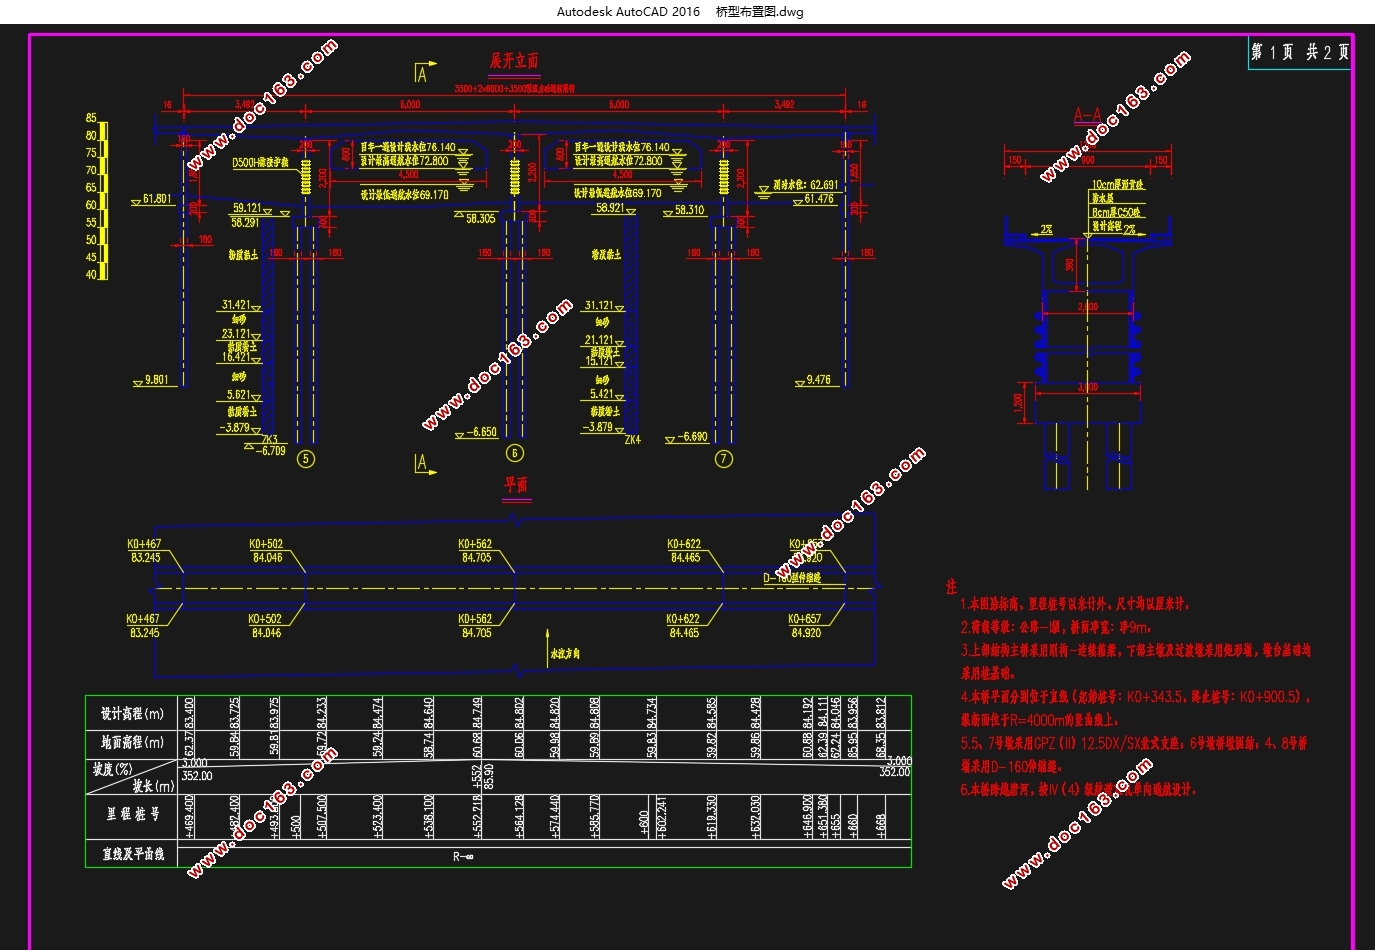Click the upper K0+467 station label

pyautogui.click(x=144, y=545)
